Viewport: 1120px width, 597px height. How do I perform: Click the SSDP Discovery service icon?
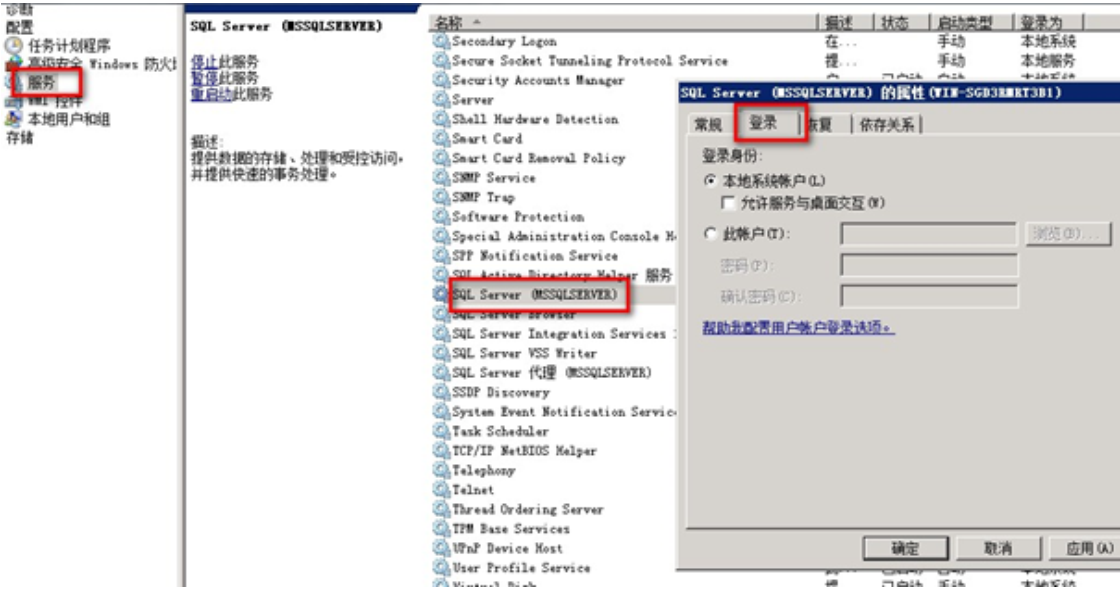tap(441, 392)
